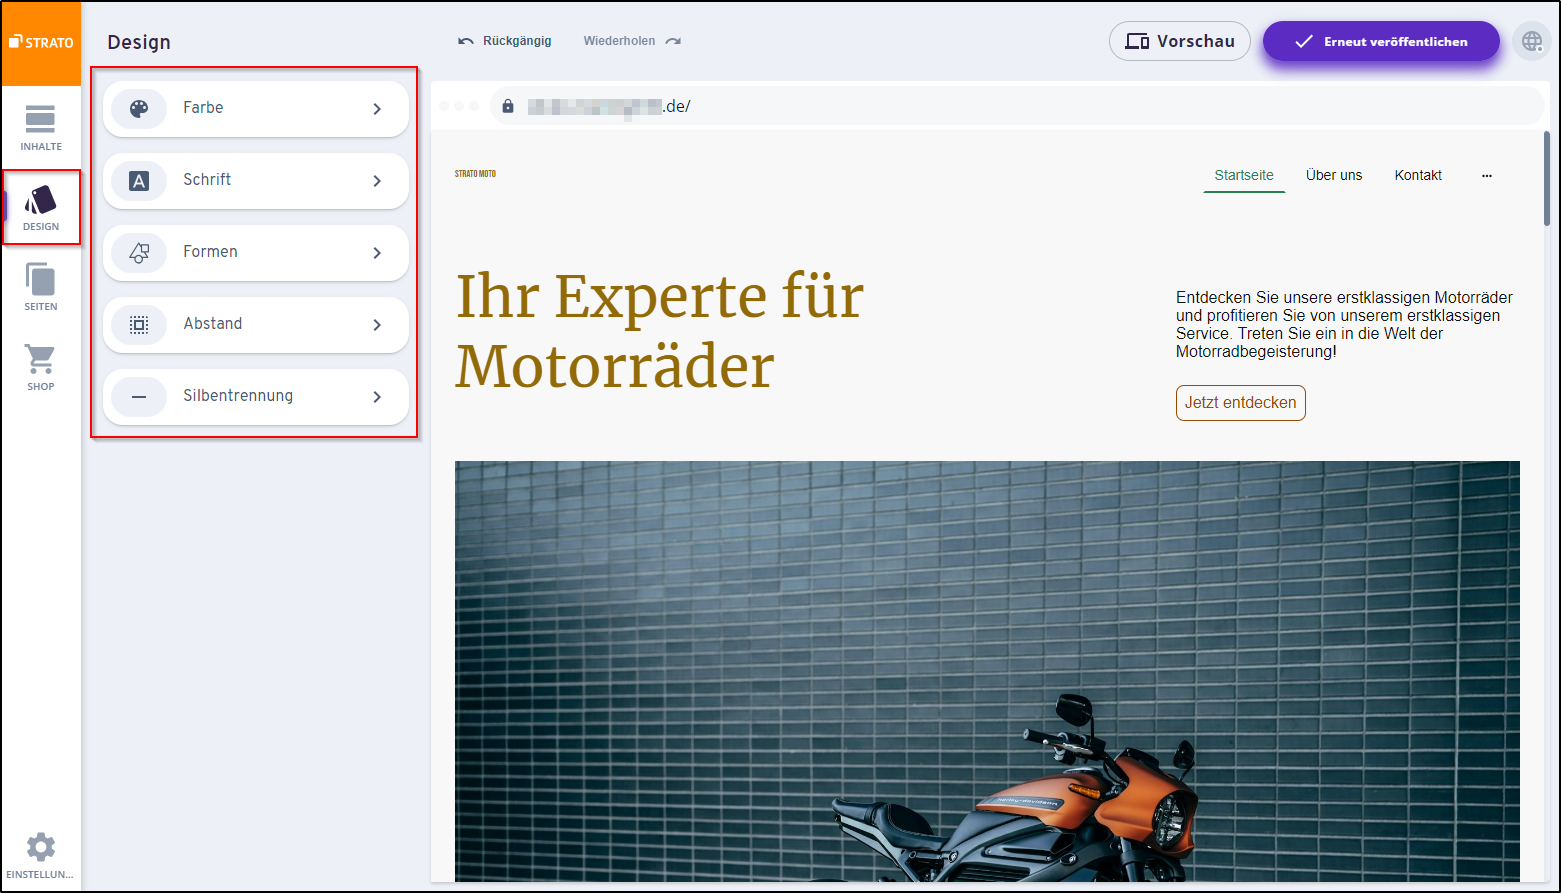Expand the Schrift options via chevron
The width and height of the screenshot is (1561, 893).
(377, 180)
